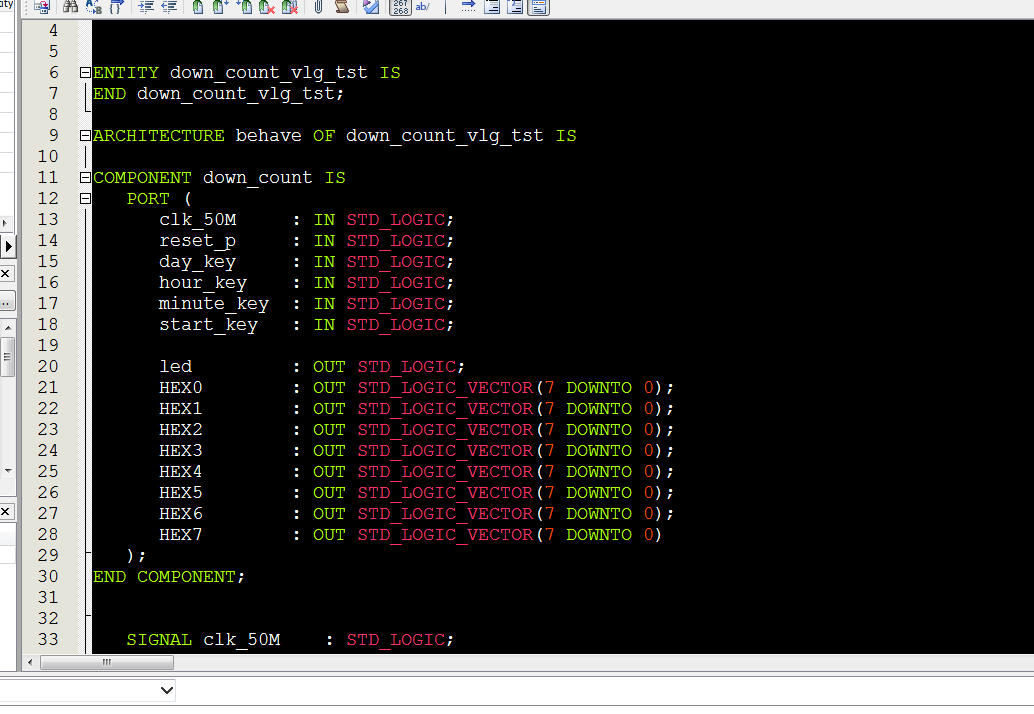Click the second page-layout icon after the blue arrow
The height and width of the screenshot is (714, 1034).
click(514, 7)
